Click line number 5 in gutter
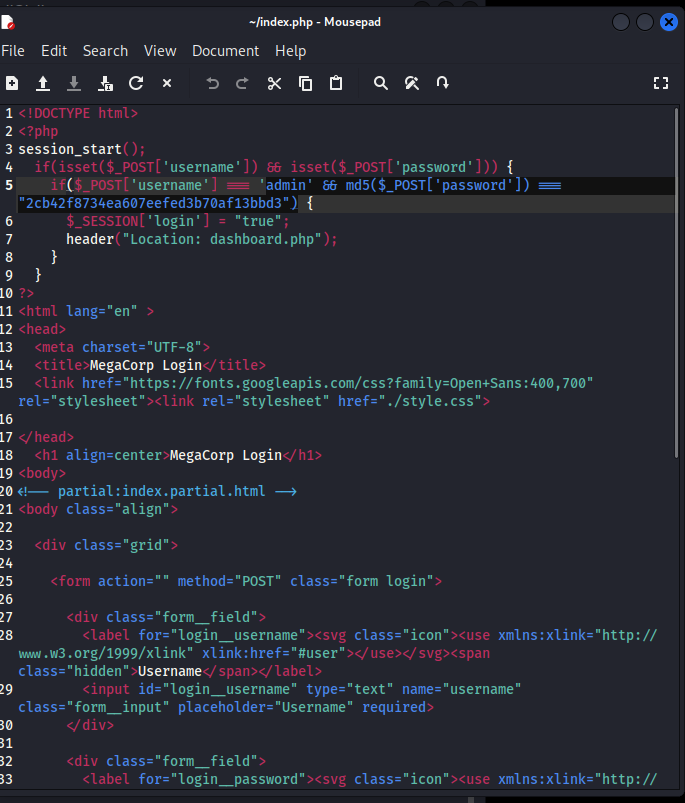685x803 pixels. pyautogui.click(x=9, y=185)
